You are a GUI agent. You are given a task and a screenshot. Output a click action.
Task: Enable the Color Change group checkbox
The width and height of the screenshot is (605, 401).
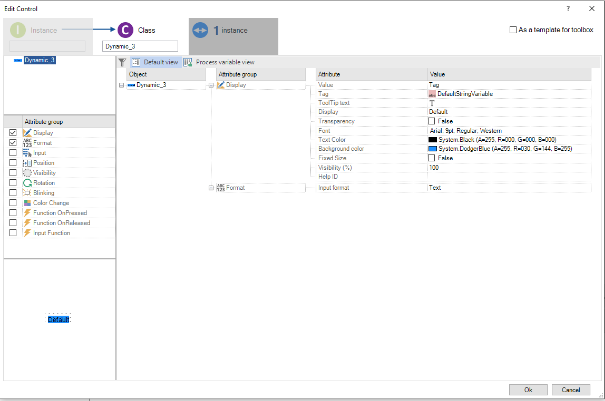tap(13, 203)
